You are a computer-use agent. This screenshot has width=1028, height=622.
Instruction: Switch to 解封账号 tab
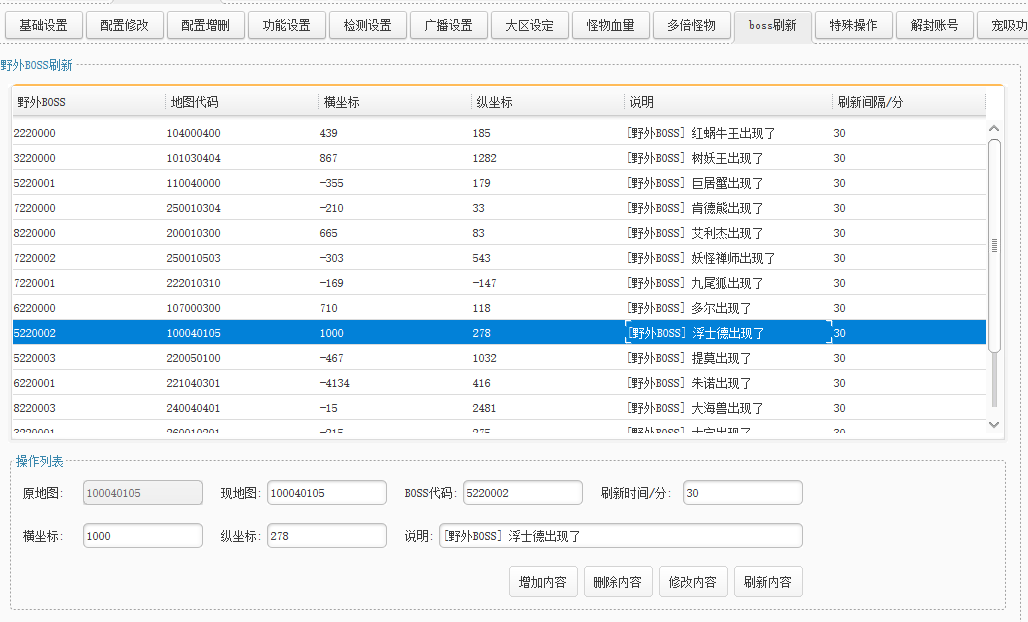[934, 26]
